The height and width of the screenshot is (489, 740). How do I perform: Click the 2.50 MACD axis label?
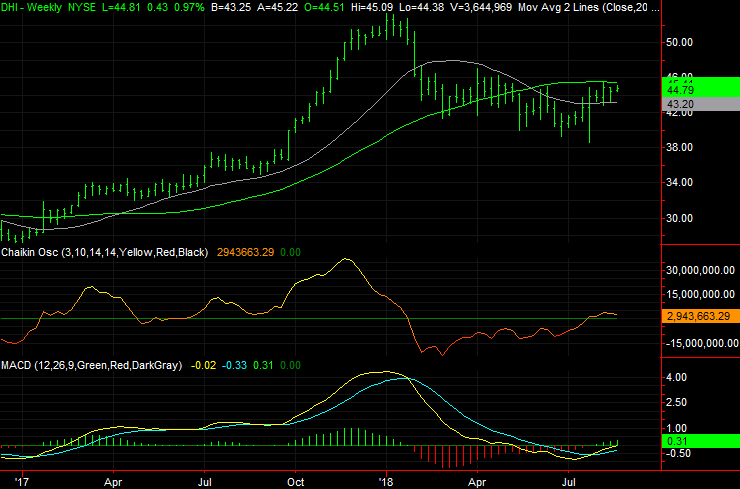[x=676, y=403]
